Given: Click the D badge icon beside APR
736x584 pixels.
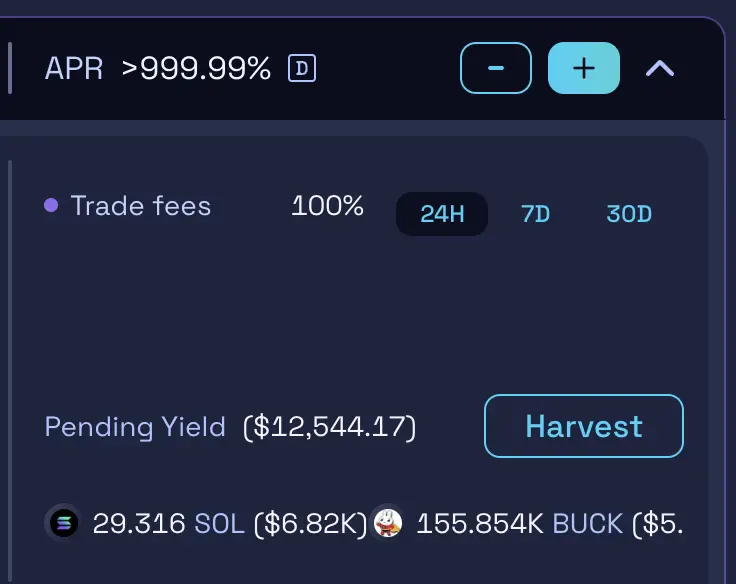Looking at the screenshot, I should (301, 69).
